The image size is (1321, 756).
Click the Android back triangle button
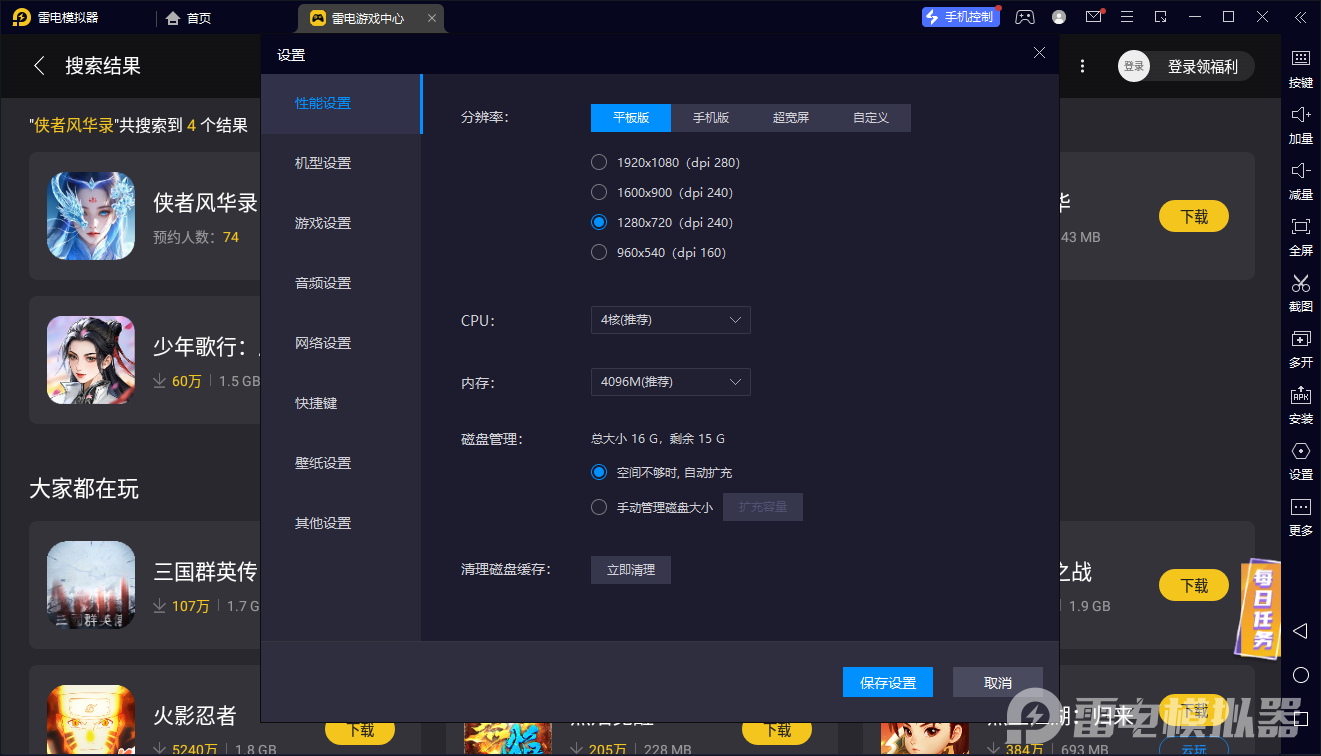tap(1300, 631)
